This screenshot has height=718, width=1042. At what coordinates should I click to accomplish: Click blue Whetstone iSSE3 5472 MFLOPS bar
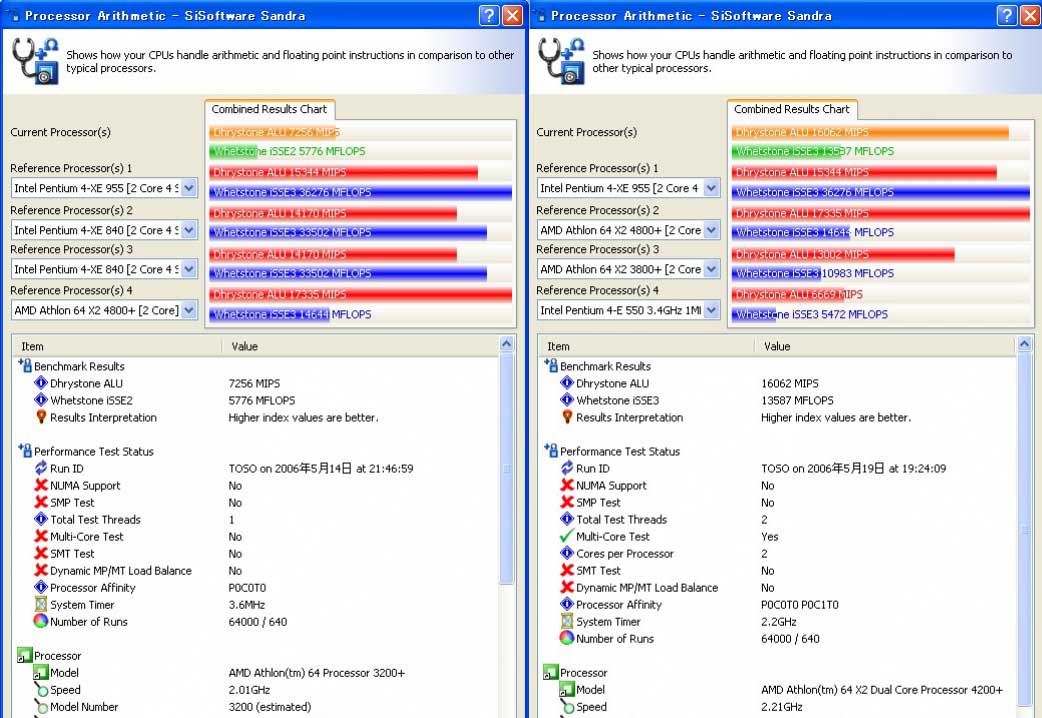[x=754, y=314]
